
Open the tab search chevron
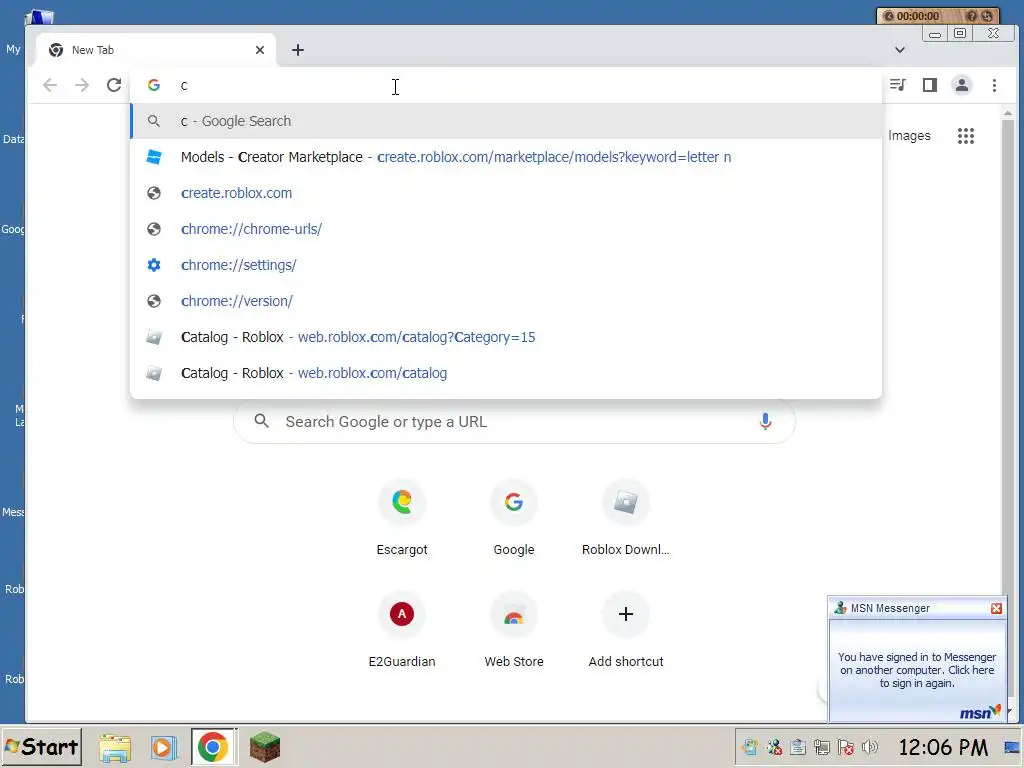(x=900, y=50)
